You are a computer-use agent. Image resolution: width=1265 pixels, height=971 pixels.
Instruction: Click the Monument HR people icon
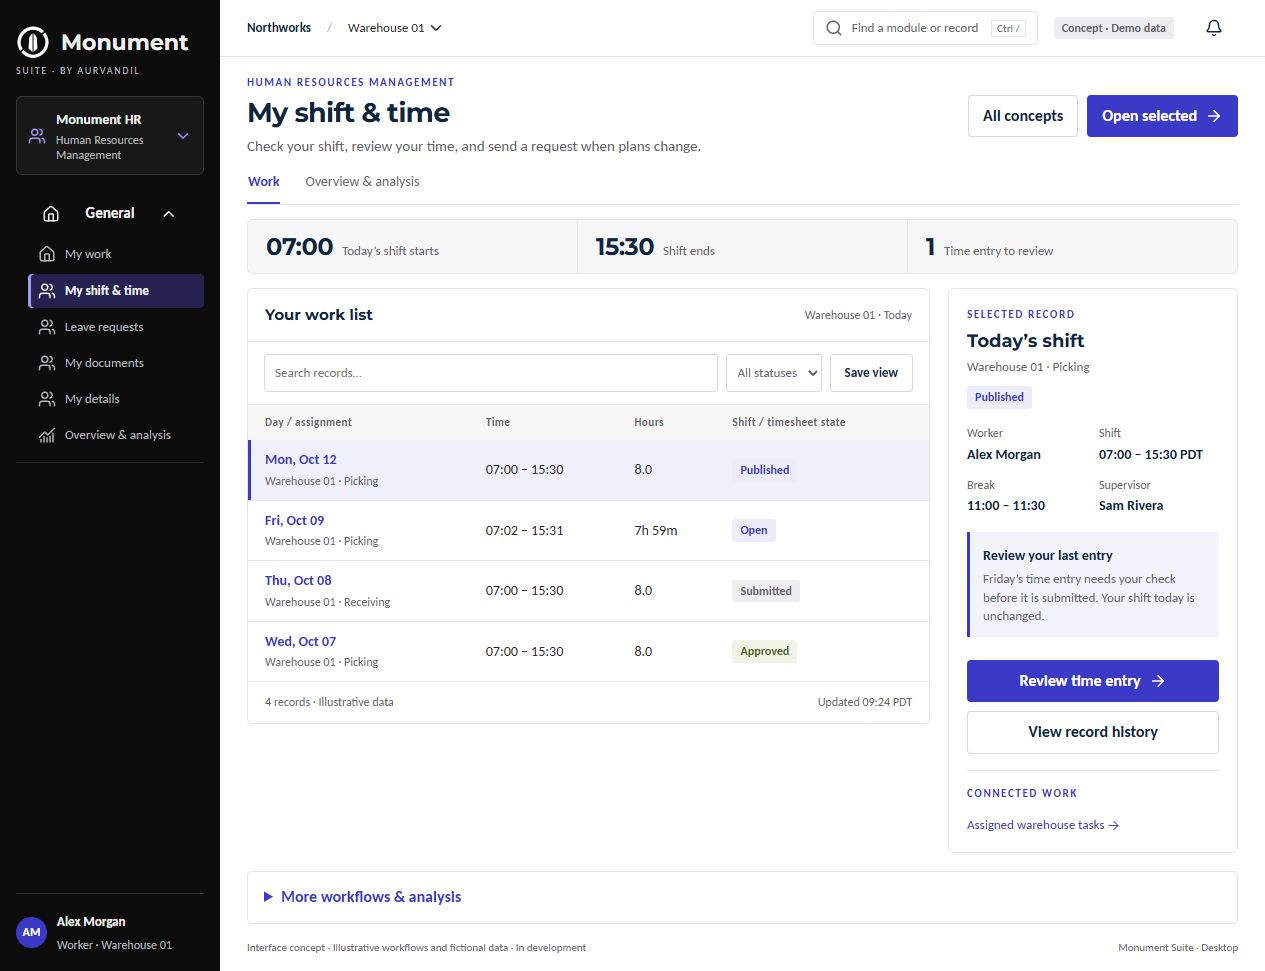click(x=37, y=136)
